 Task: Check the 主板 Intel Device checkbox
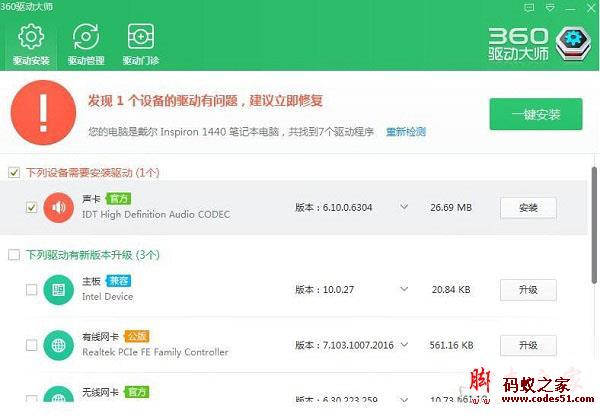[31, 290]
